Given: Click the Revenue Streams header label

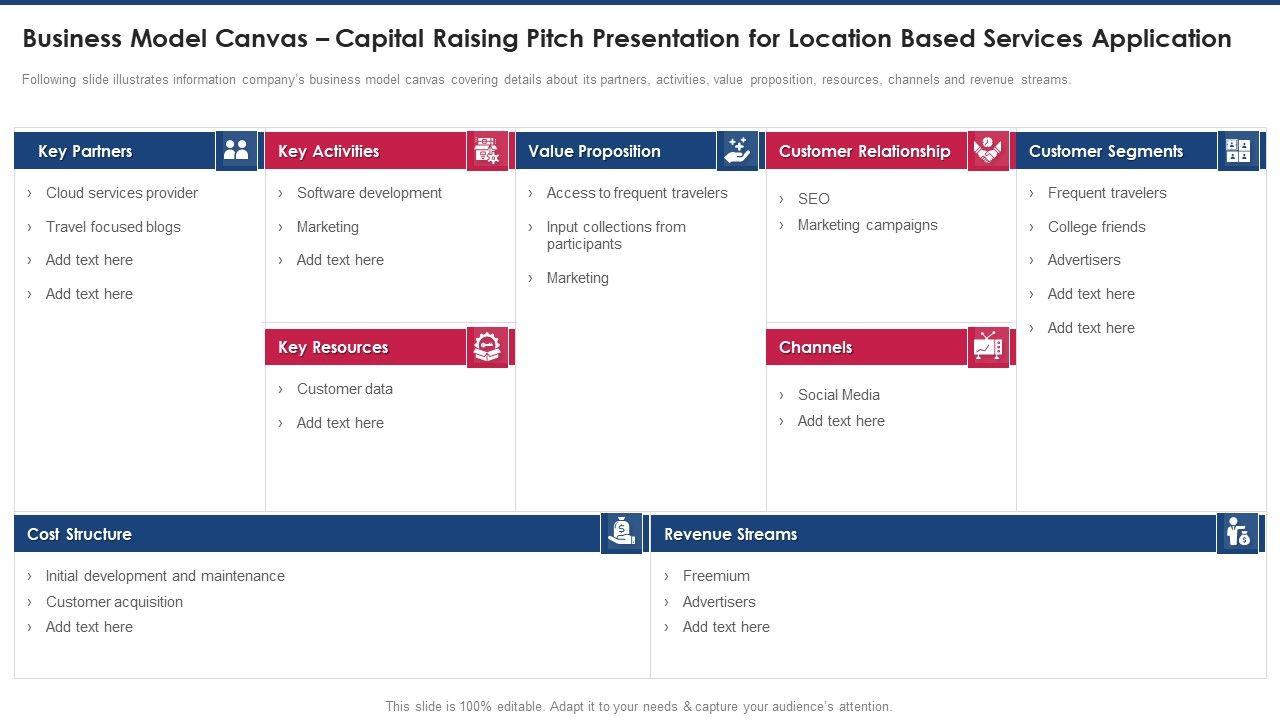Looking at the screenshot, I should coord(730,534).
